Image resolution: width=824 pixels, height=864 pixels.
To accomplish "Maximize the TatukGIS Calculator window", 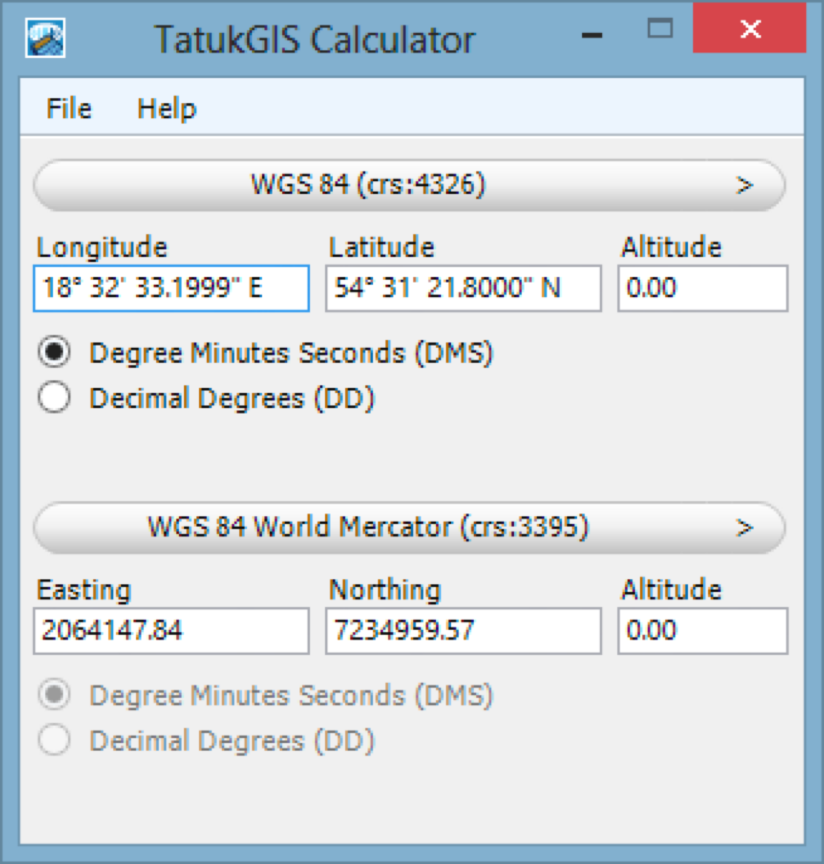I will 660,29.
